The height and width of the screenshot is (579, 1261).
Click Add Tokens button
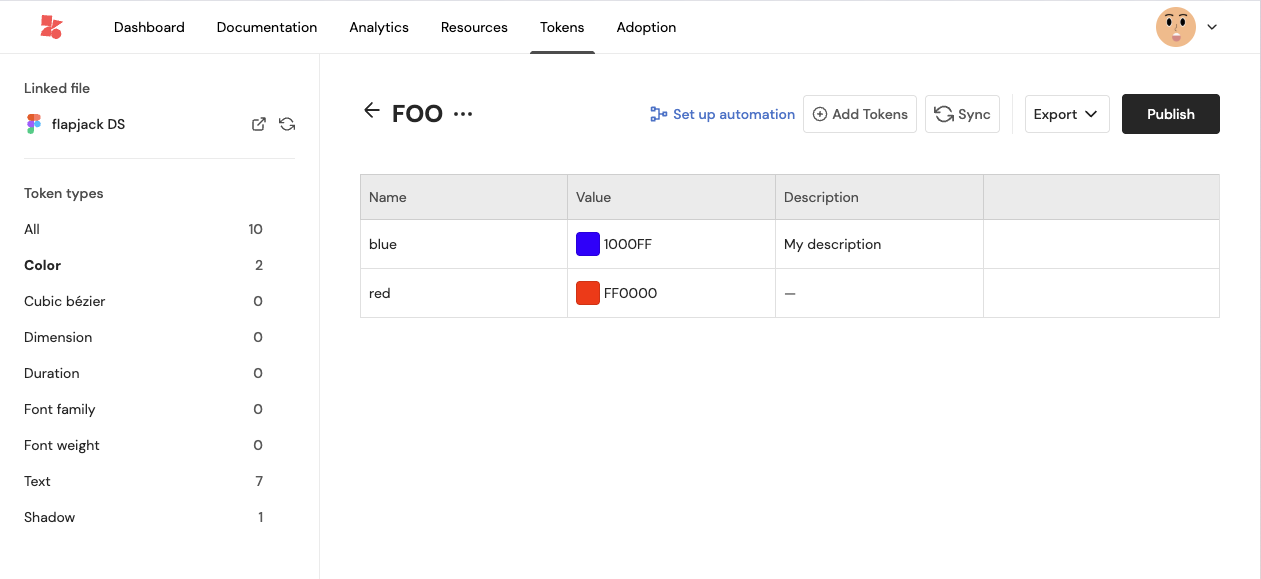860,114
